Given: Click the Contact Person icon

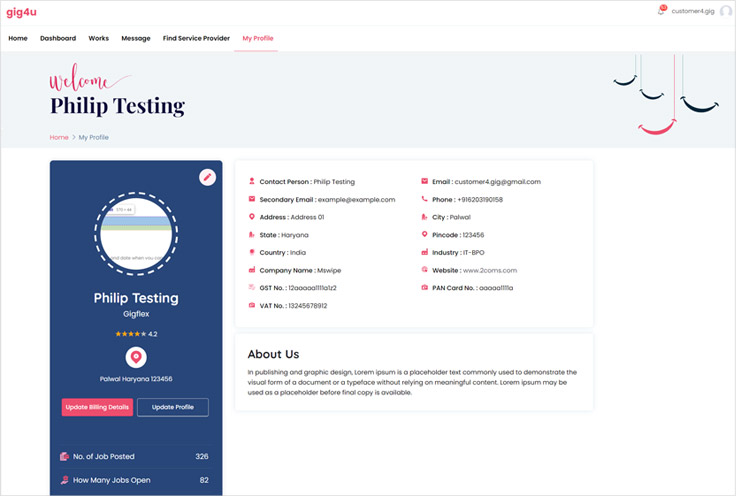Looking at the screenshot, I should coord(251,182).
